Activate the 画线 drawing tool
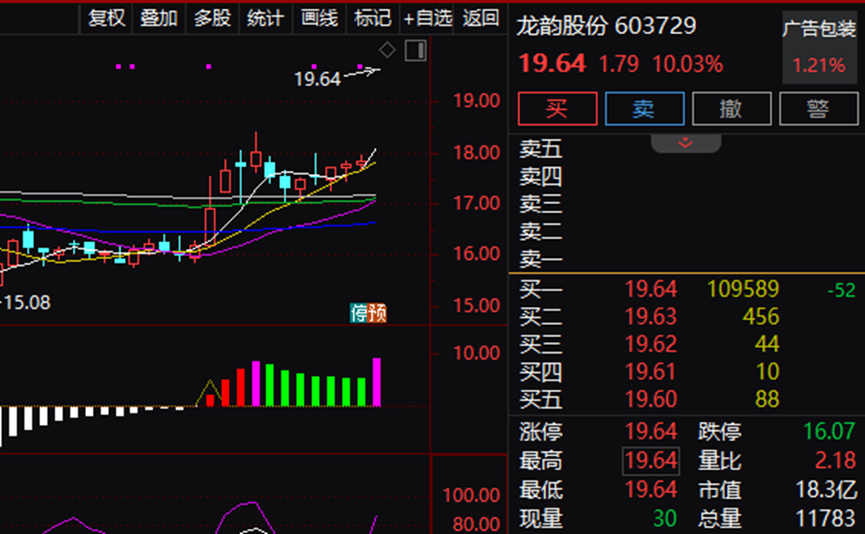 tap(319, 18)
